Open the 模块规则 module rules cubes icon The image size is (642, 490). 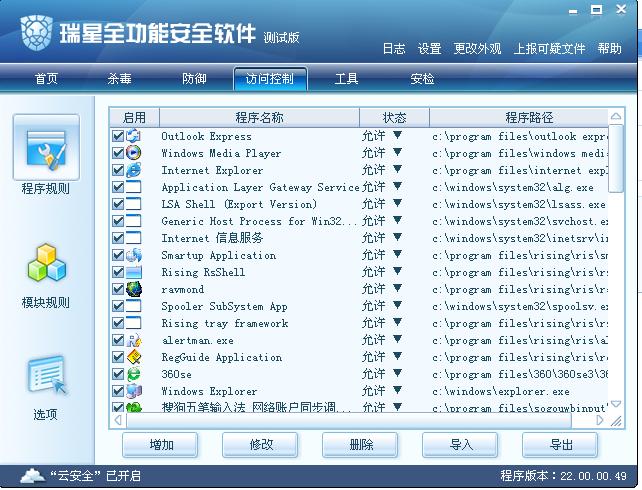coord(46,263)
